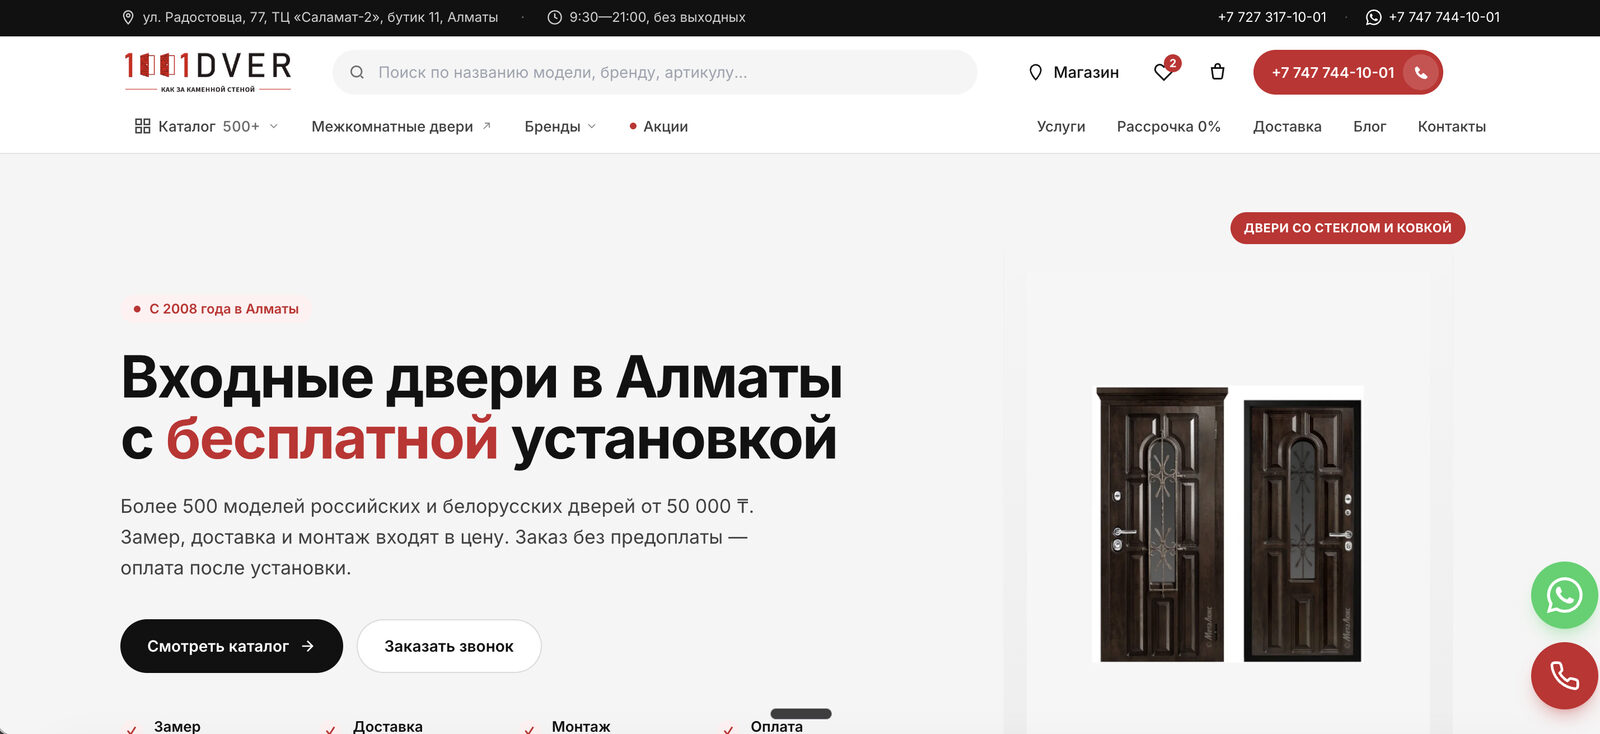The image size is (1600, 734).
Task: Click the Замер feature label
Action: [177, 726]
